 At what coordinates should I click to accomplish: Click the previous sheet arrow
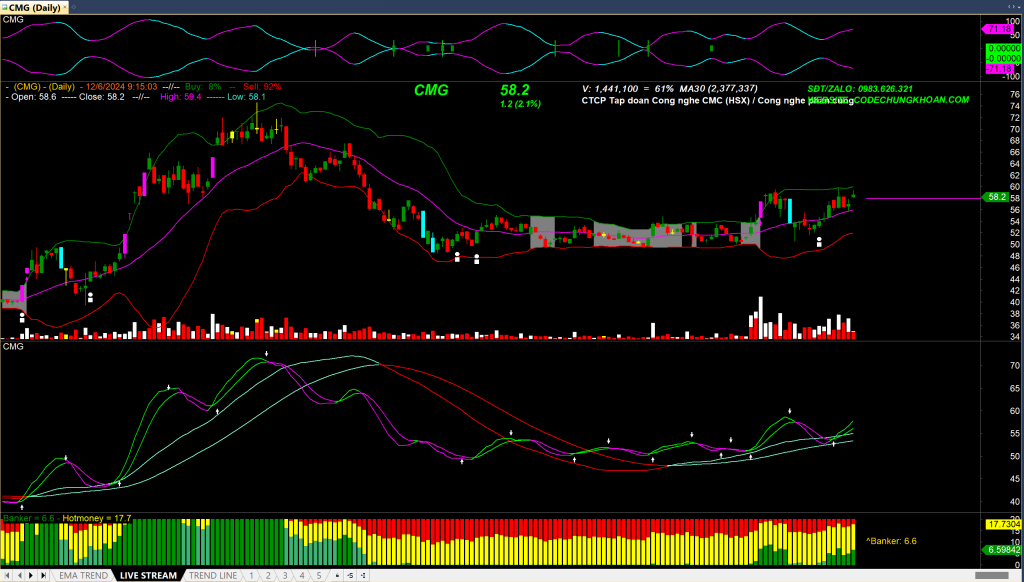pos(19,575)
